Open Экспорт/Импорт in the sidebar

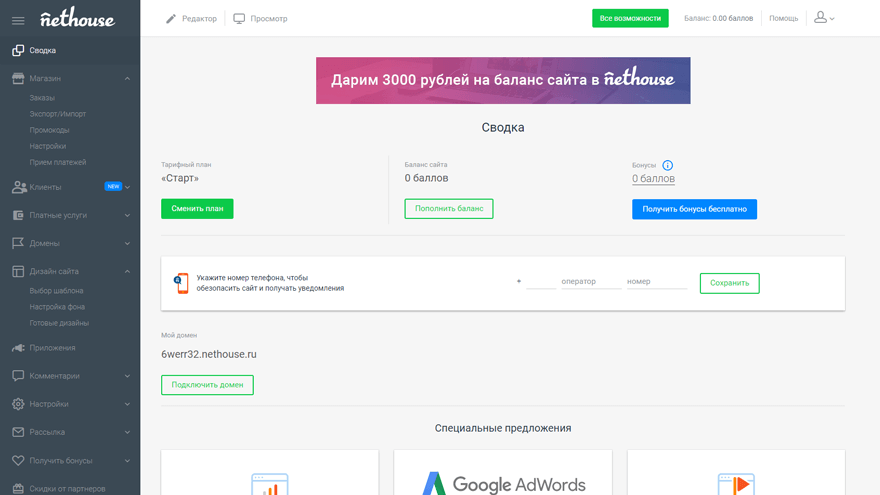[58, 114]
